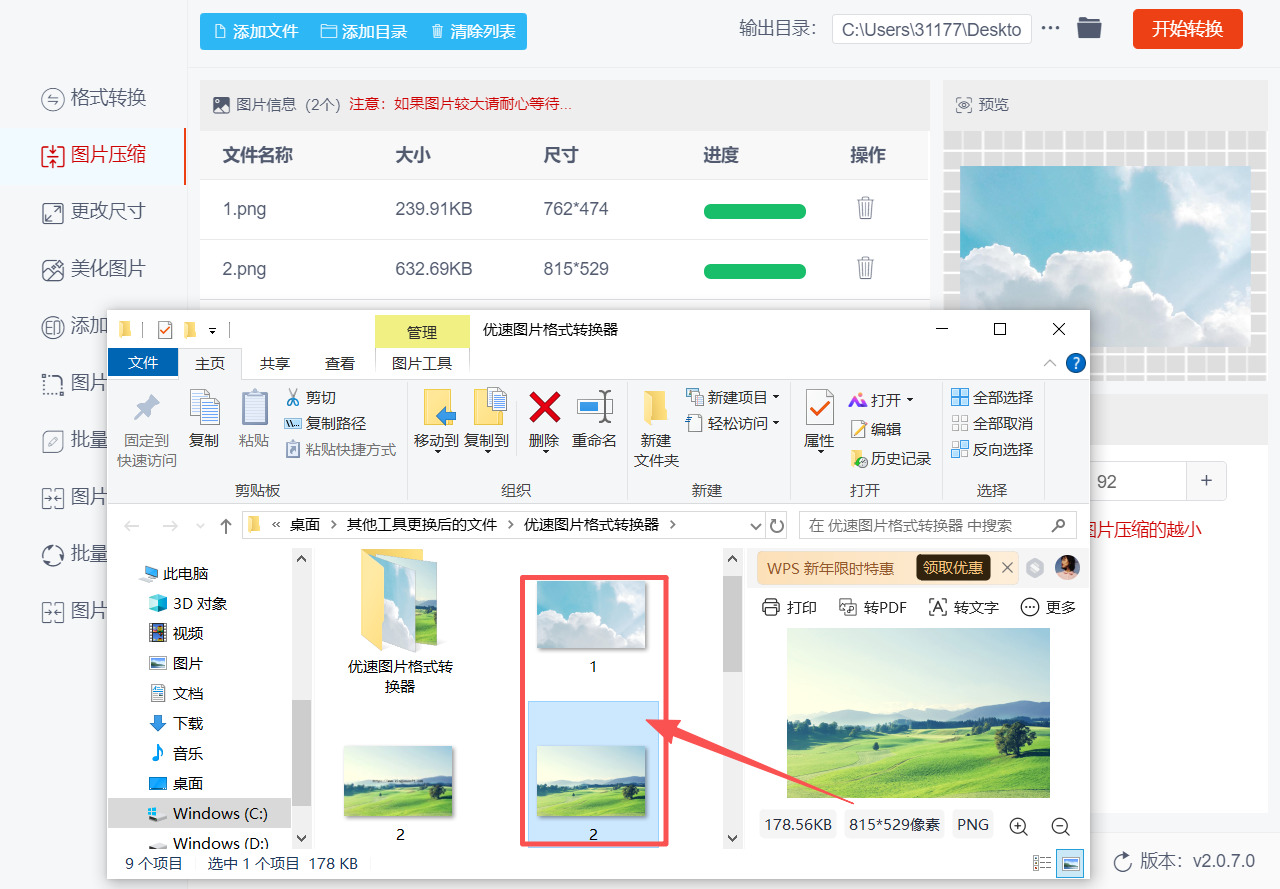The height and width of the screenshot is (889, 1280).
Task: Click the three-dot browse output path button
Action: coord(1050,28)
